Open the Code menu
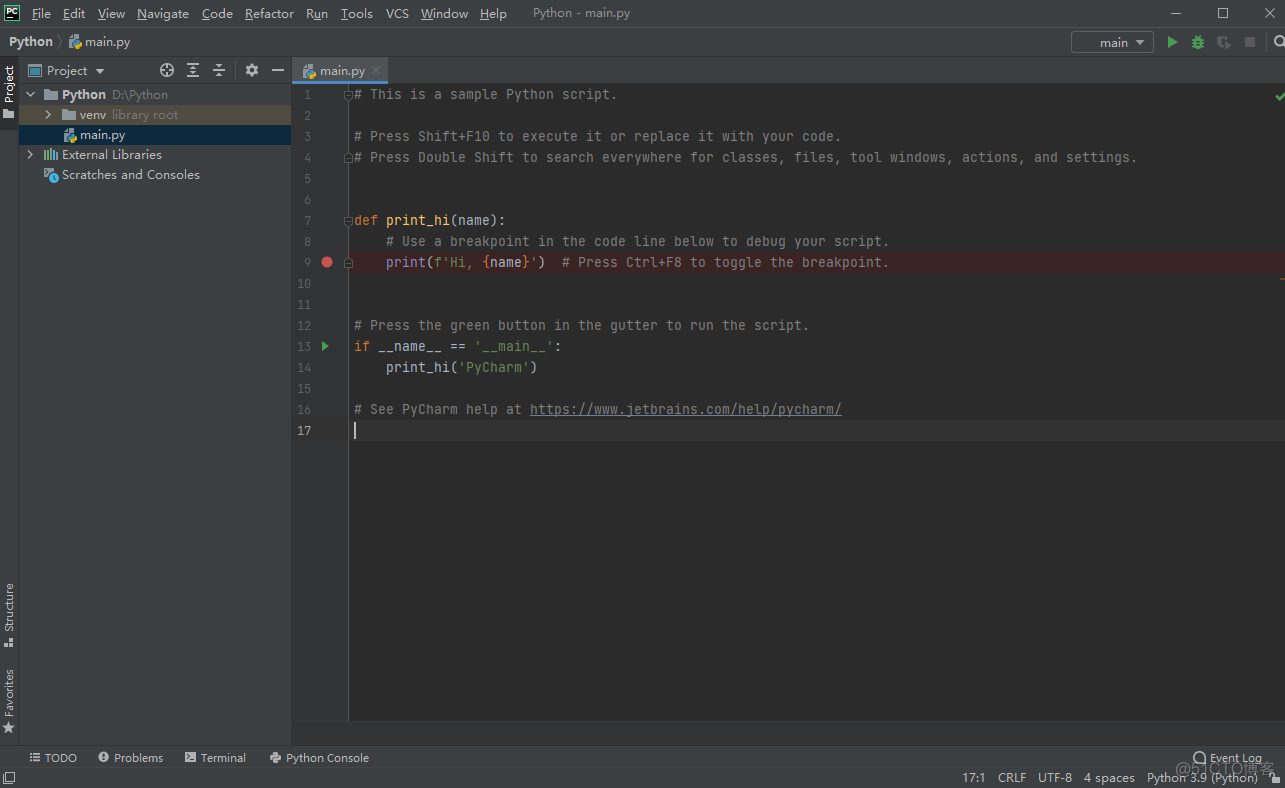 click(217, 13)
